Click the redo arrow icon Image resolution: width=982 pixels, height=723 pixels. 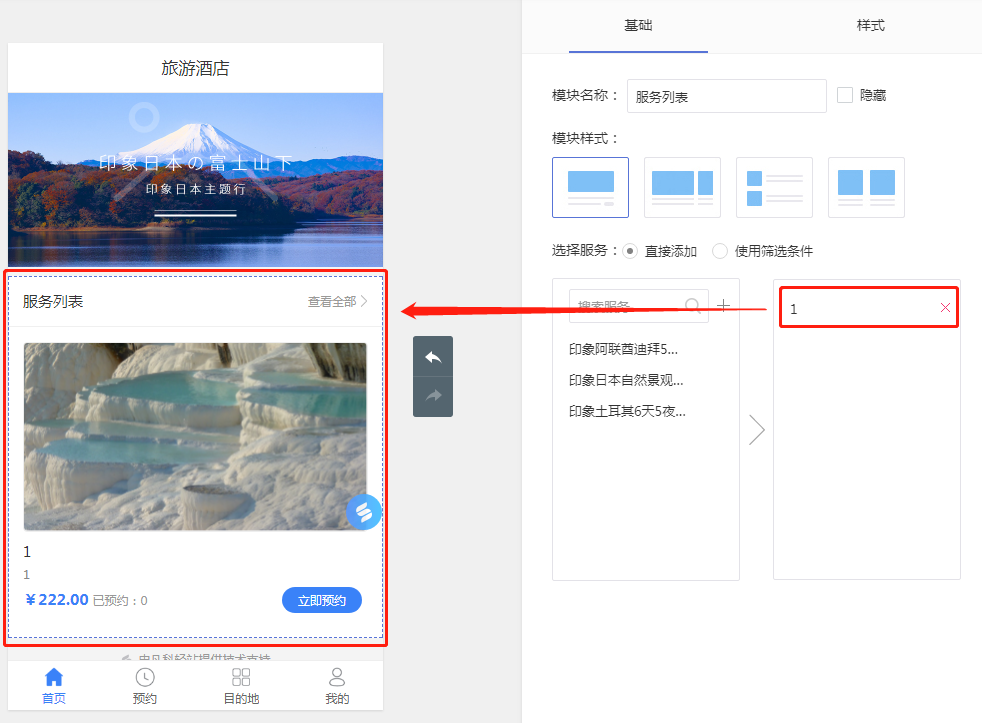pos(432,397)
